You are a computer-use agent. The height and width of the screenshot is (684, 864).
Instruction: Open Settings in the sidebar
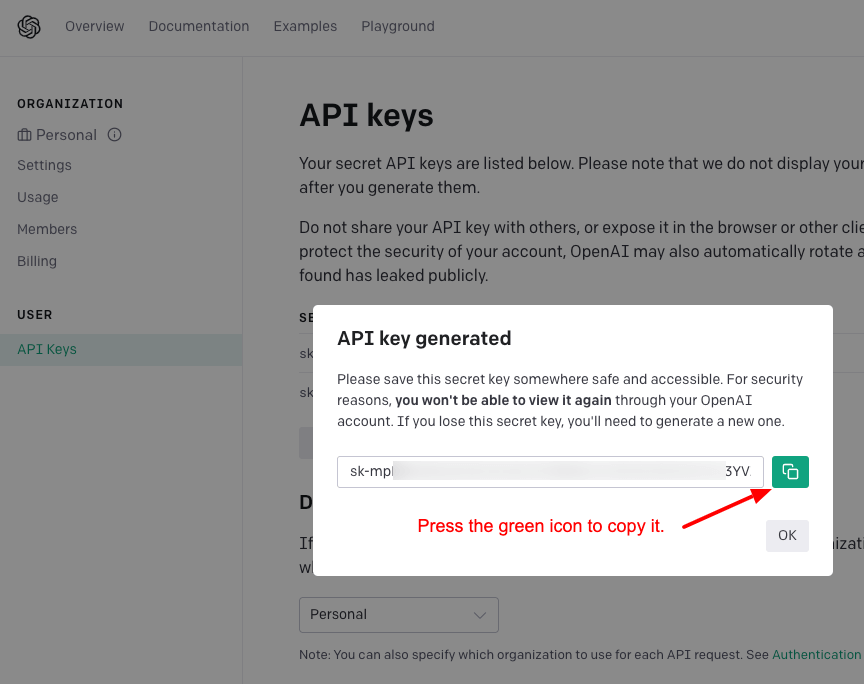(44, 165)
